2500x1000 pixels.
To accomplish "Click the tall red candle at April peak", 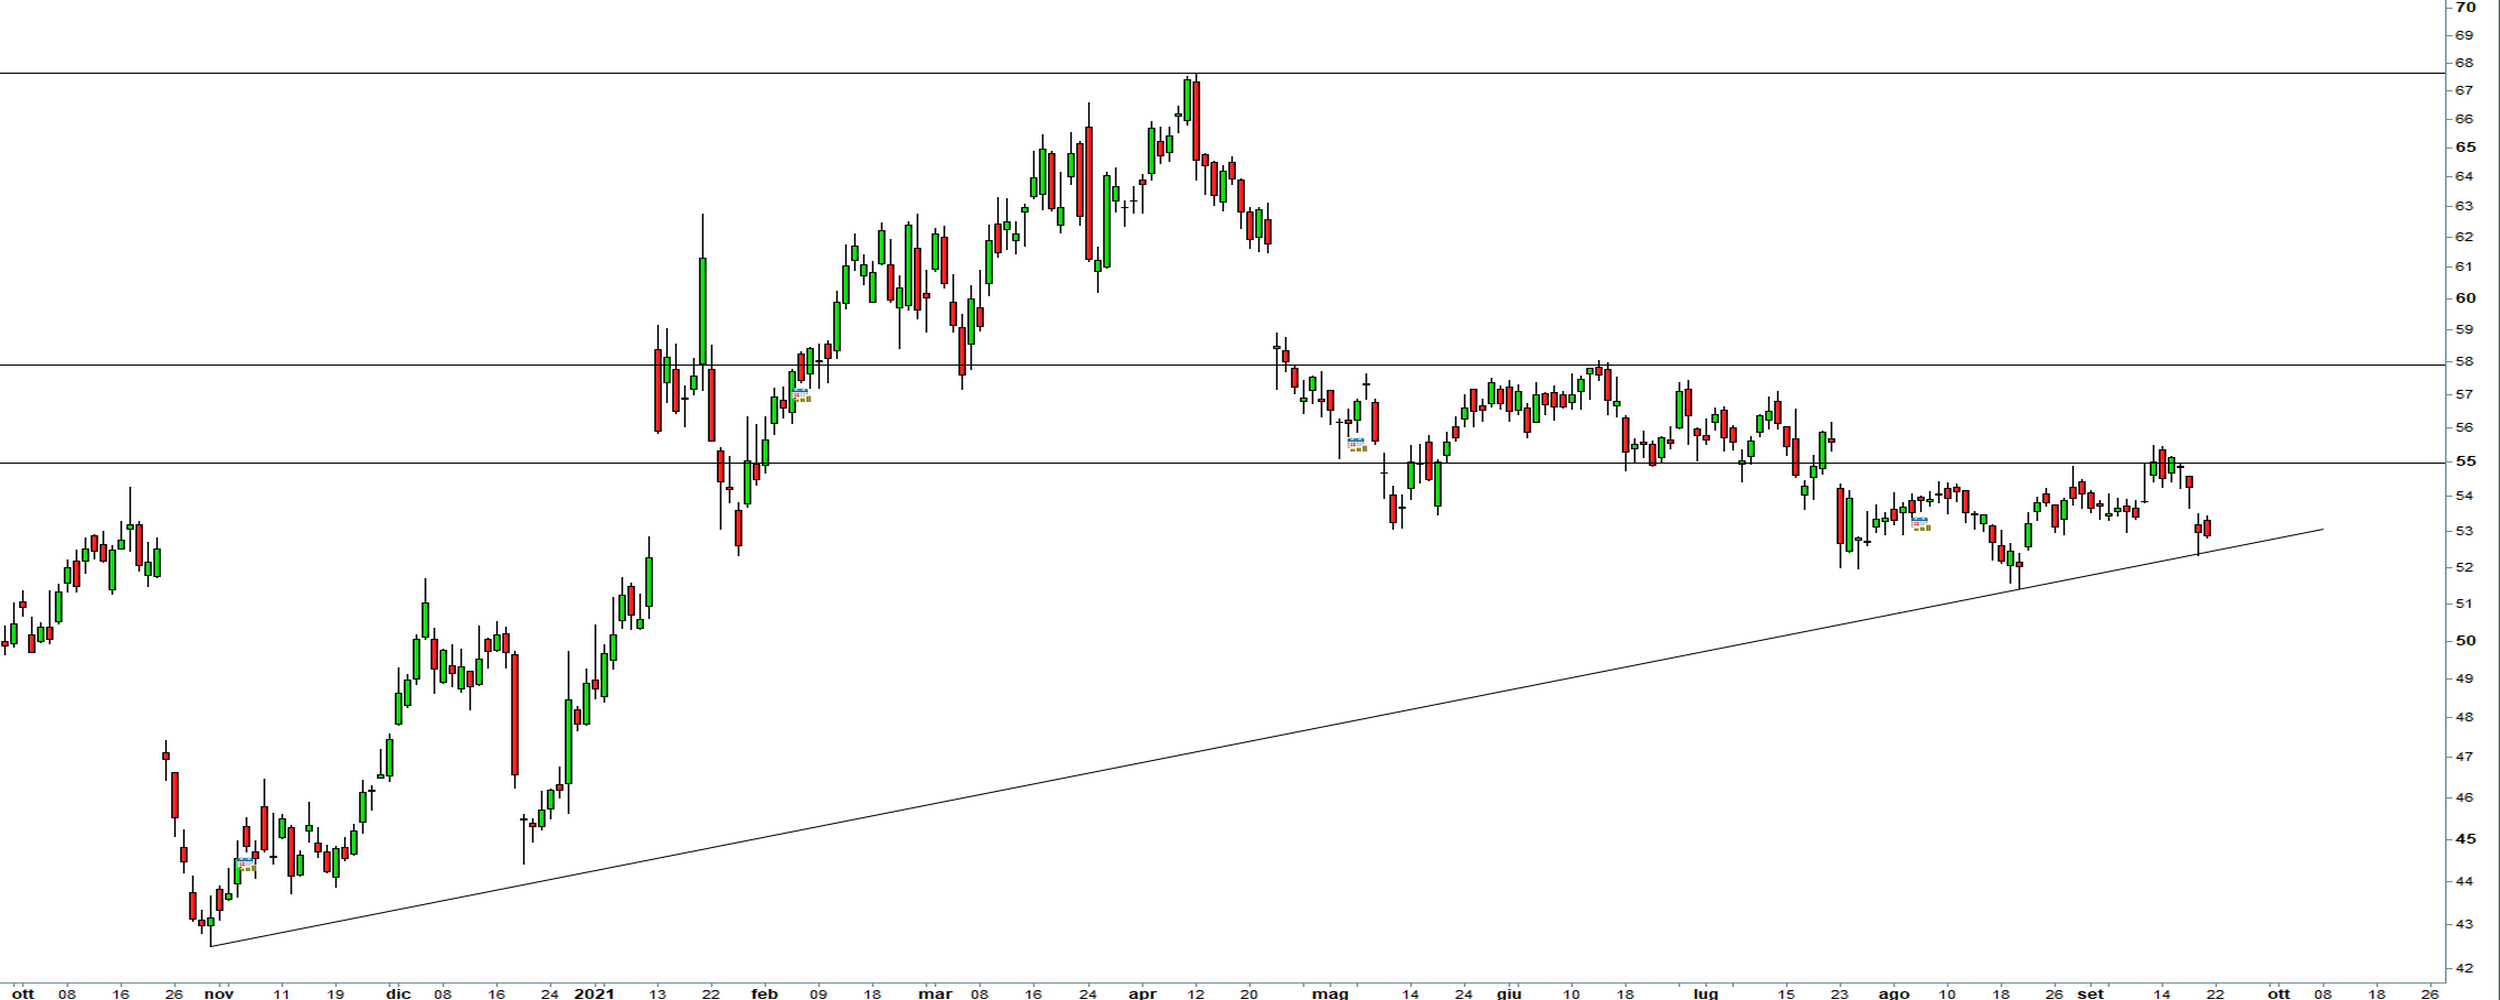I will coord(1196,120).
